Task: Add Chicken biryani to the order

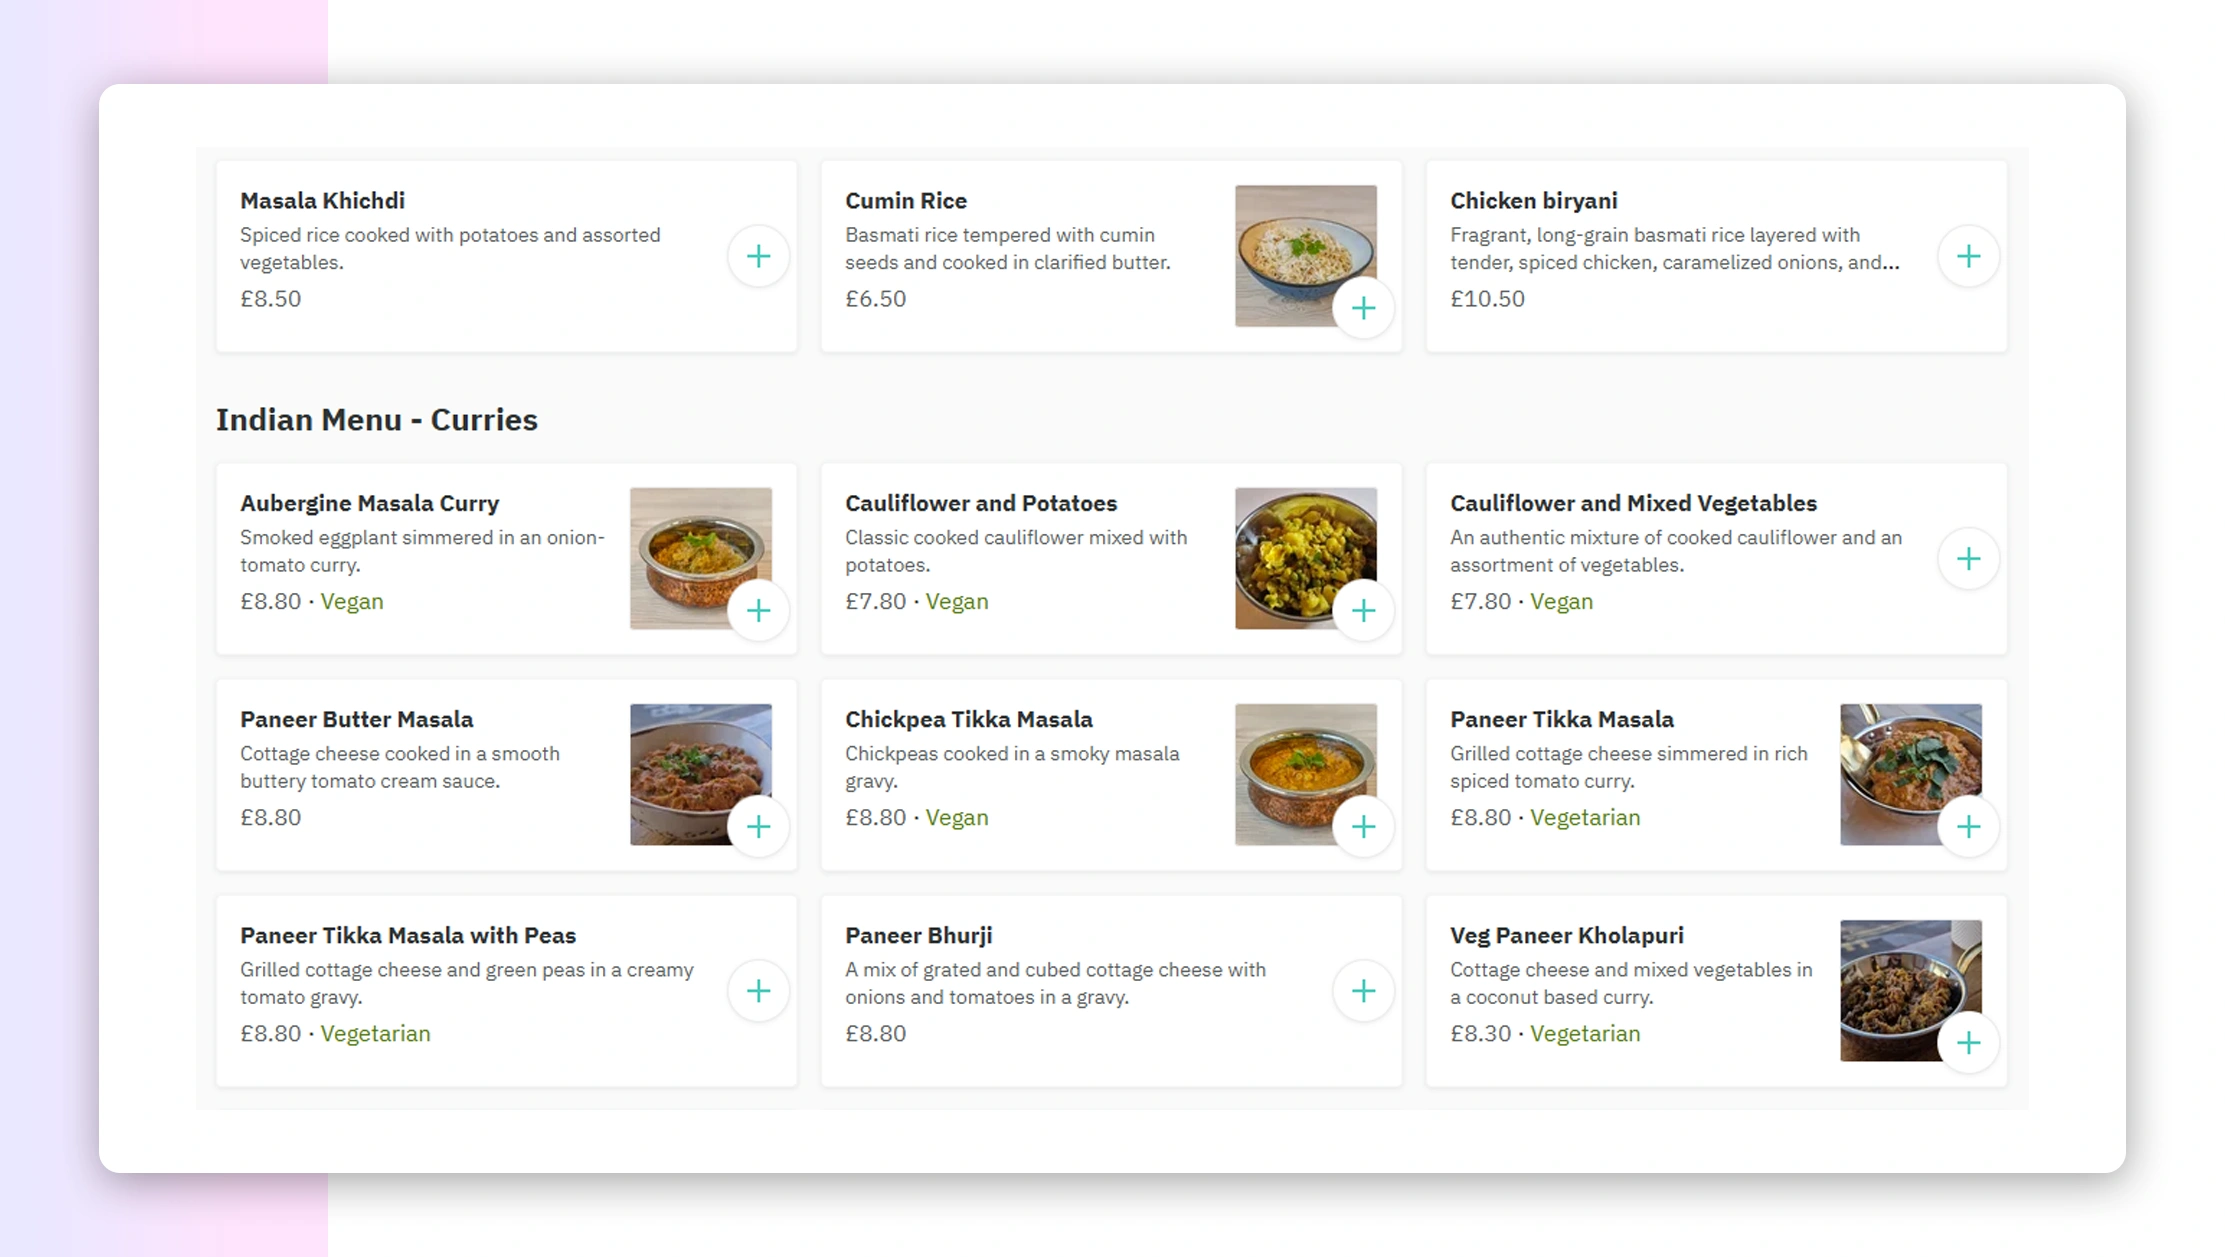Action: click(x=1968, y=257)
